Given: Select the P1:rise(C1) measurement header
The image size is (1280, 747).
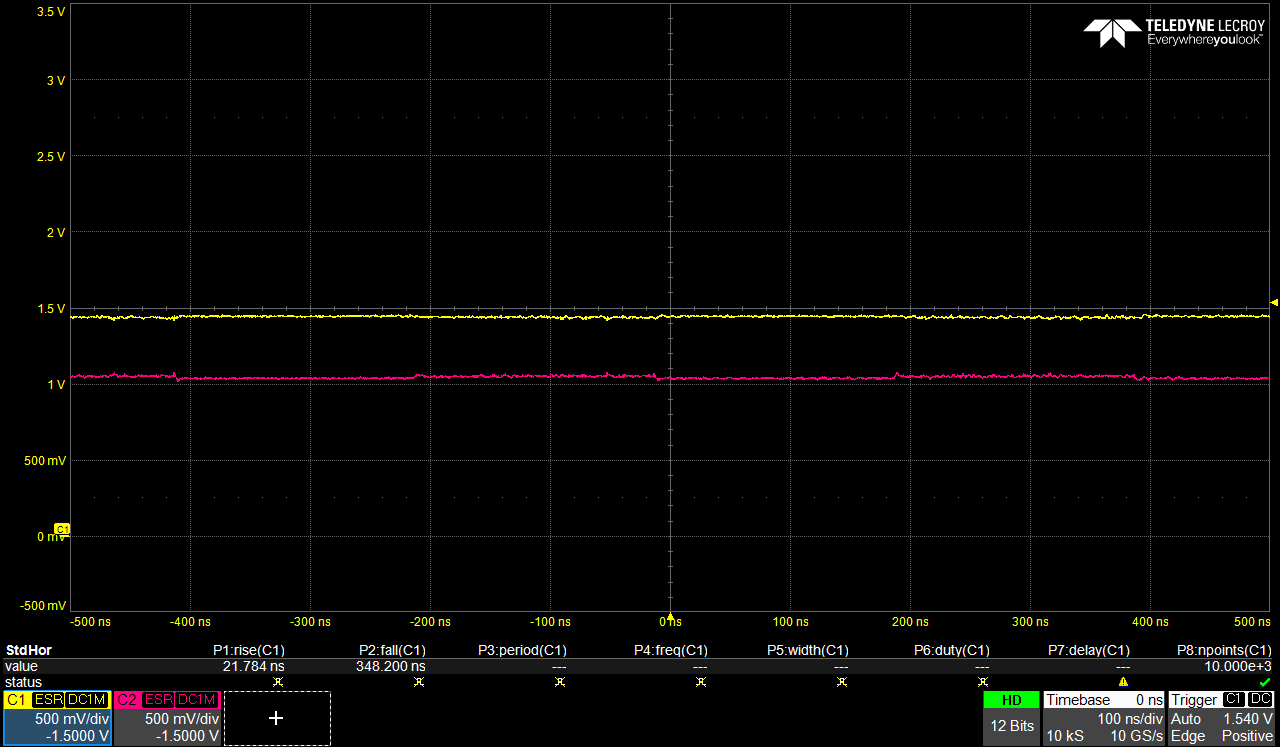Looking at the screenshot, I should [249, 650].
